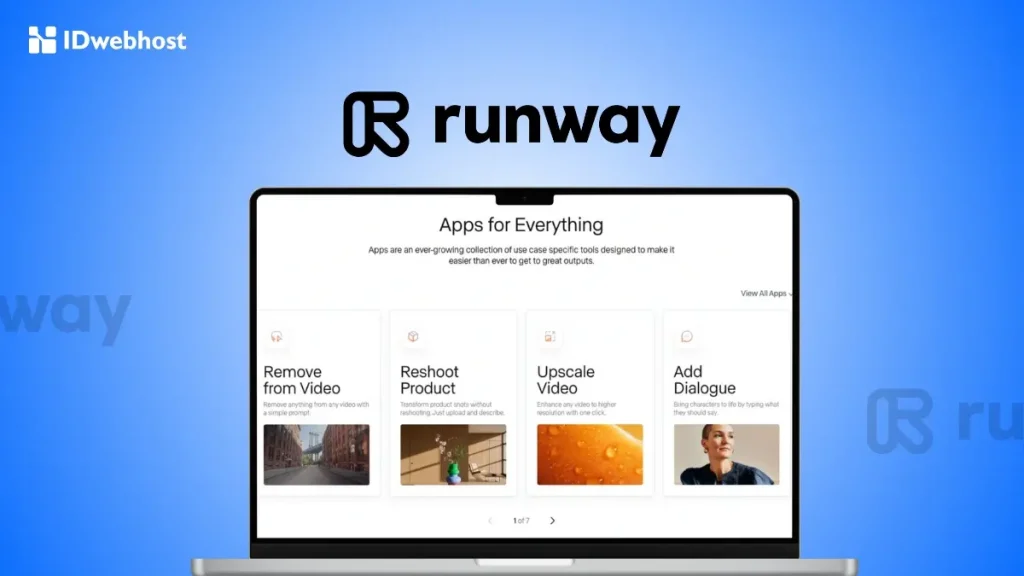
Task: Click the Add Dialogue speech bubble icon
Action: [x=686, y=337]
